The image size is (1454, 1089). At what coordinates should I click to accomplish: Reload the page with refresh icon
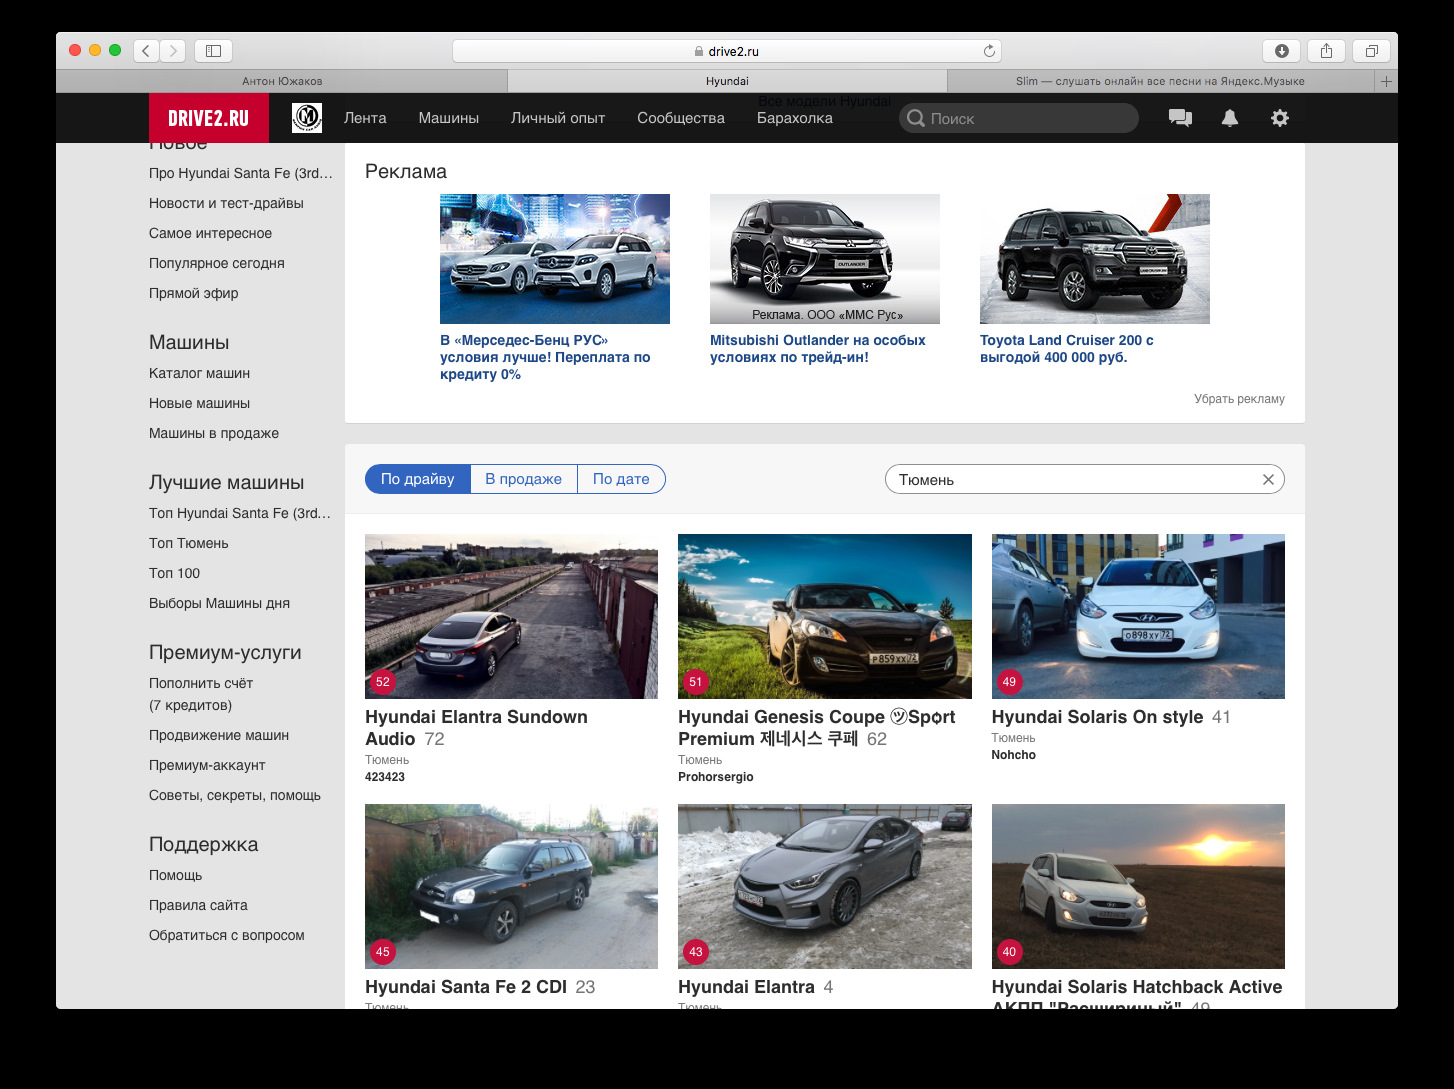click(x=989, y=51)
